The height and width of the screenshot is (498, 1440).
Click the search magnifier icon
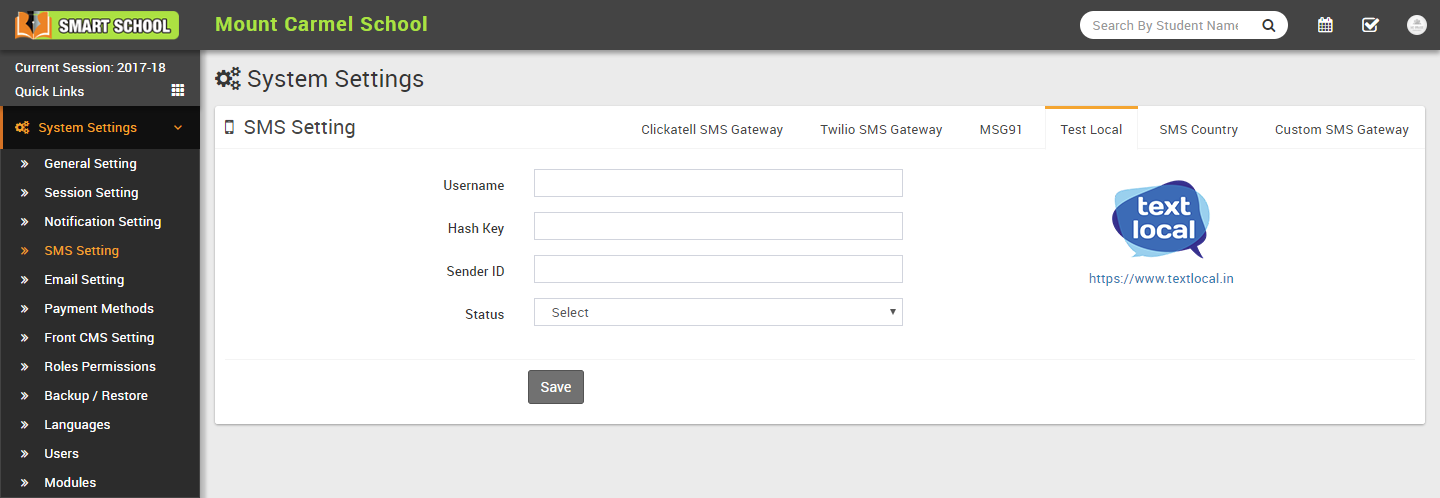1268,26
